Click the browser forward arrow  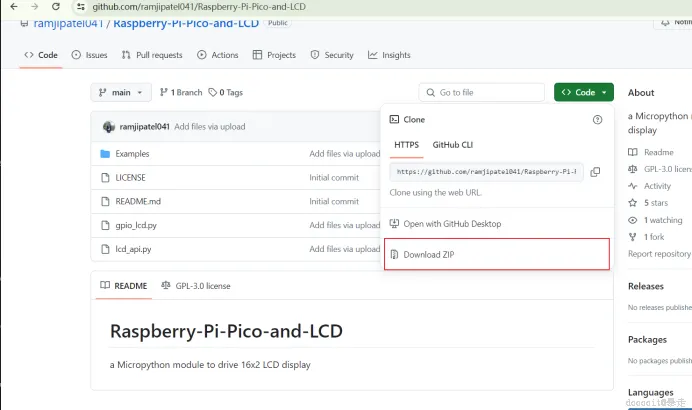34,7
